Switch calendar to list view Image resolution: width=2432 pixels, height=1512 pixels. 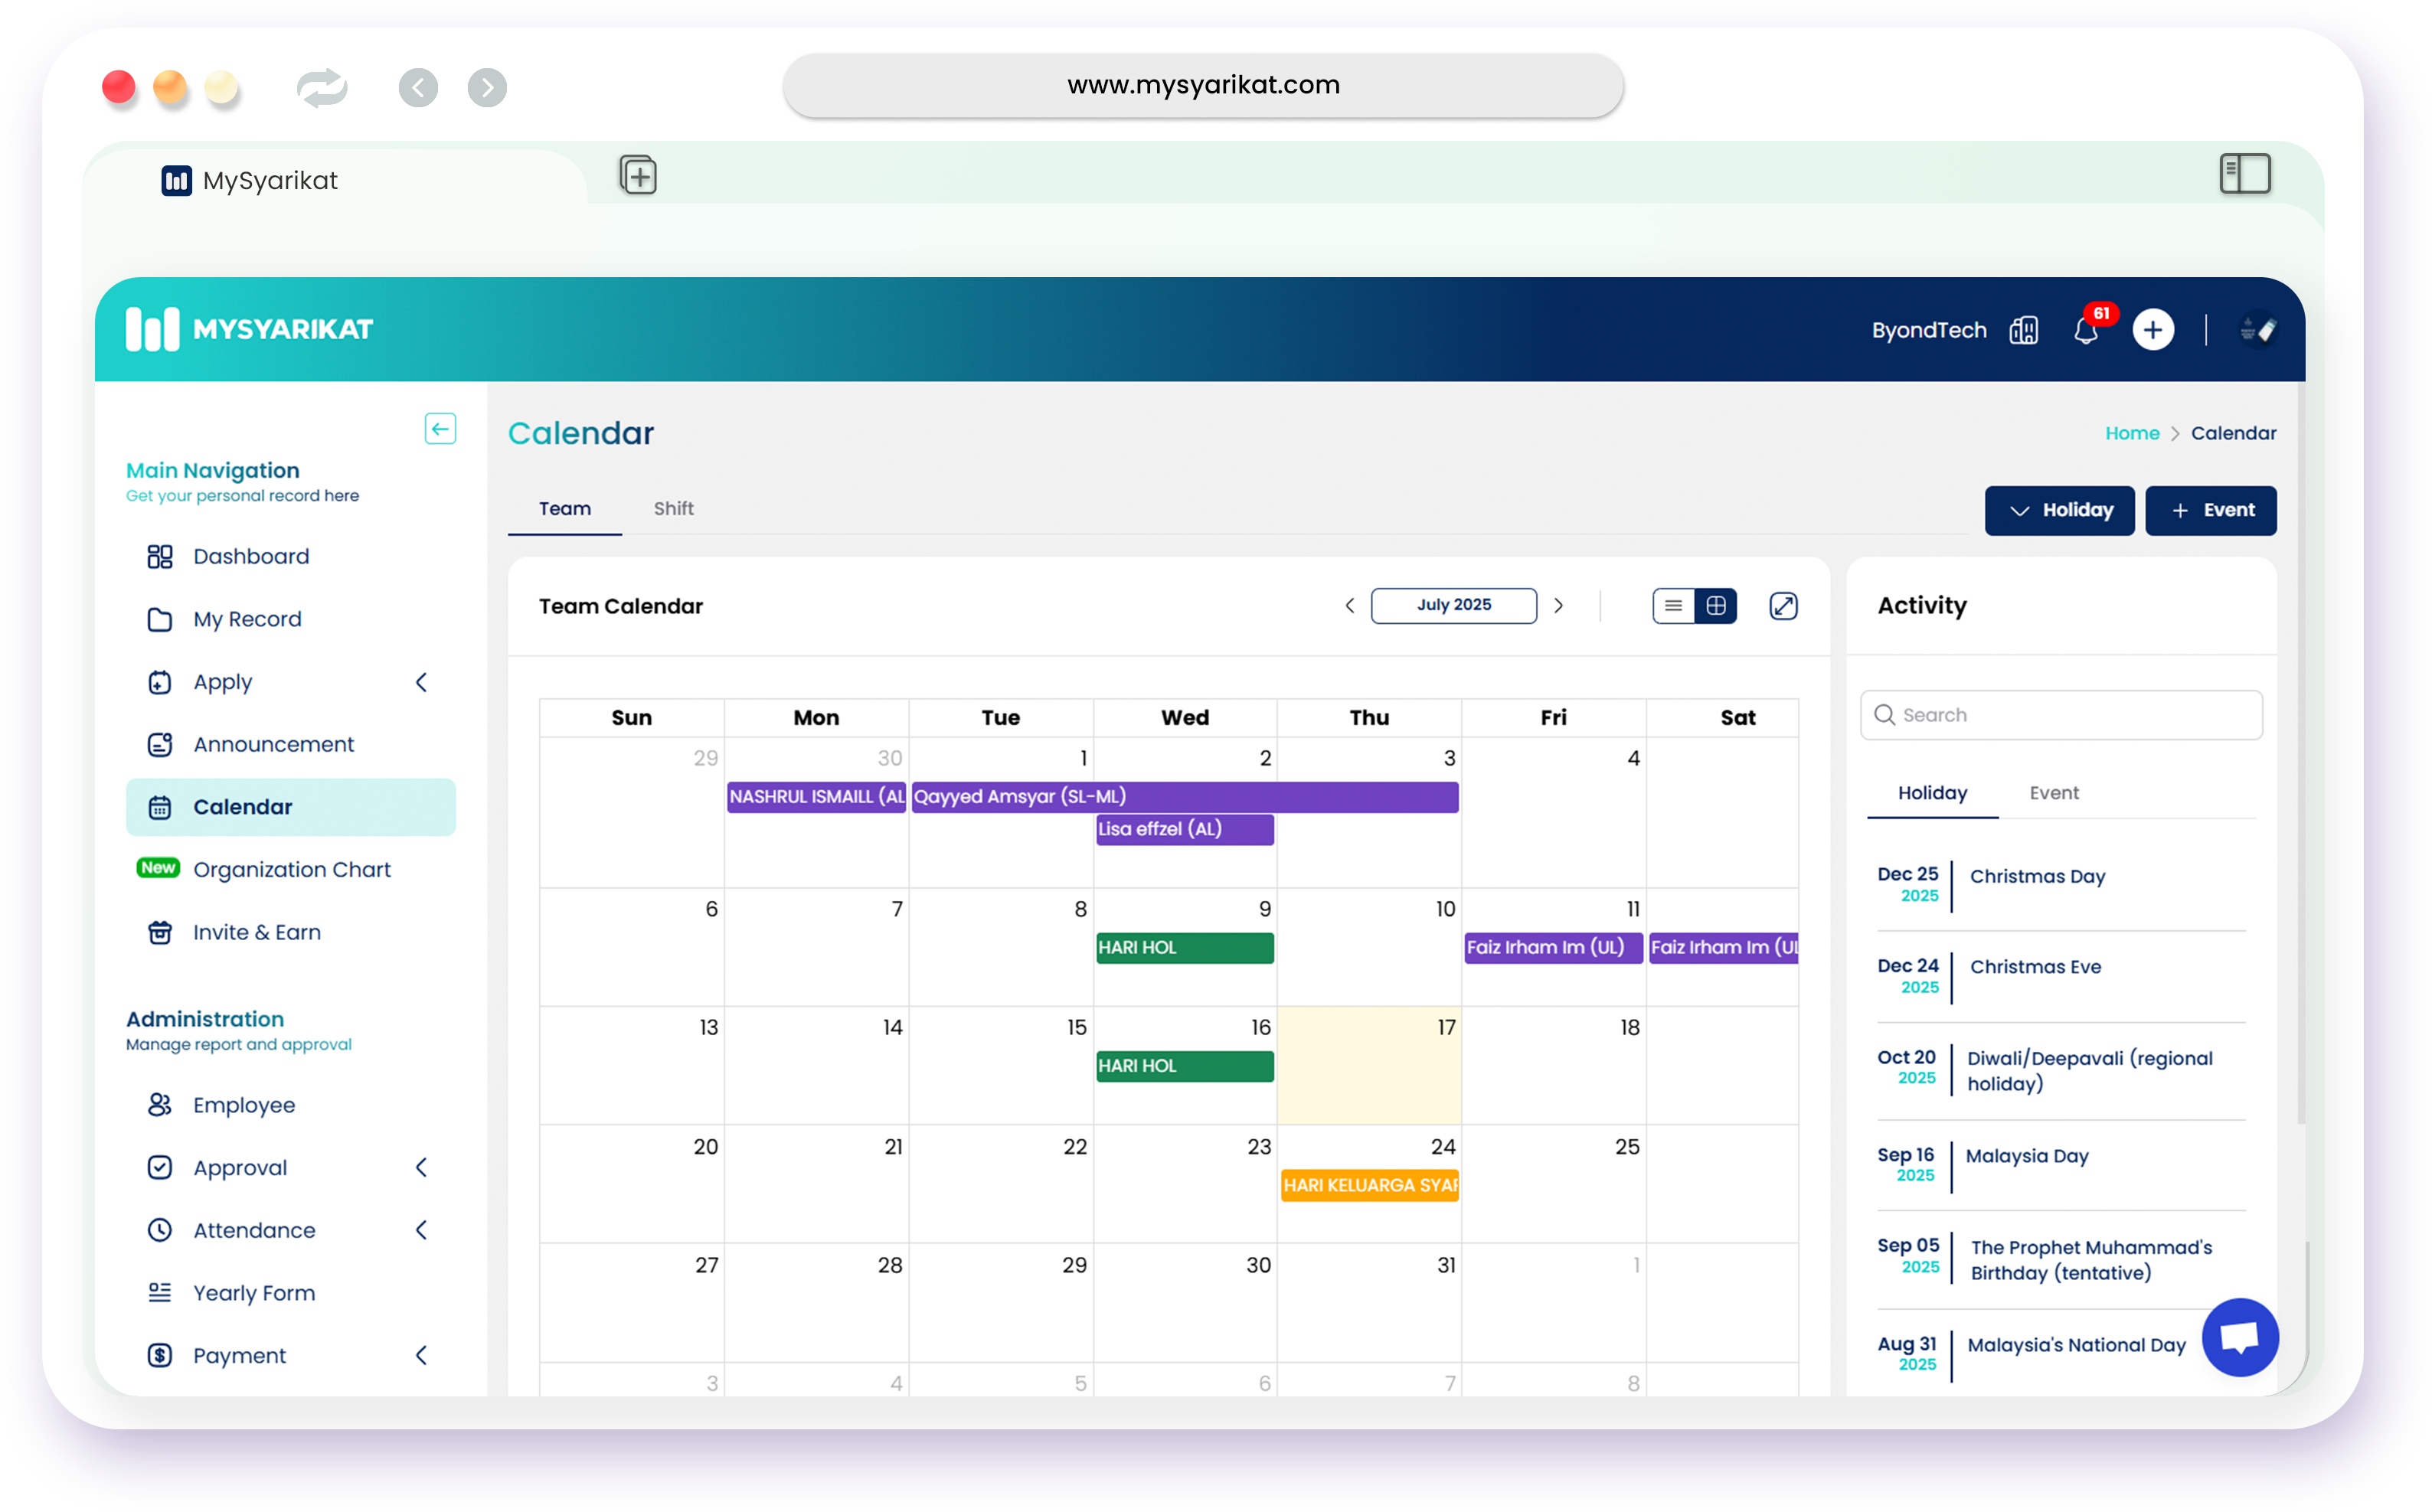1674,606
